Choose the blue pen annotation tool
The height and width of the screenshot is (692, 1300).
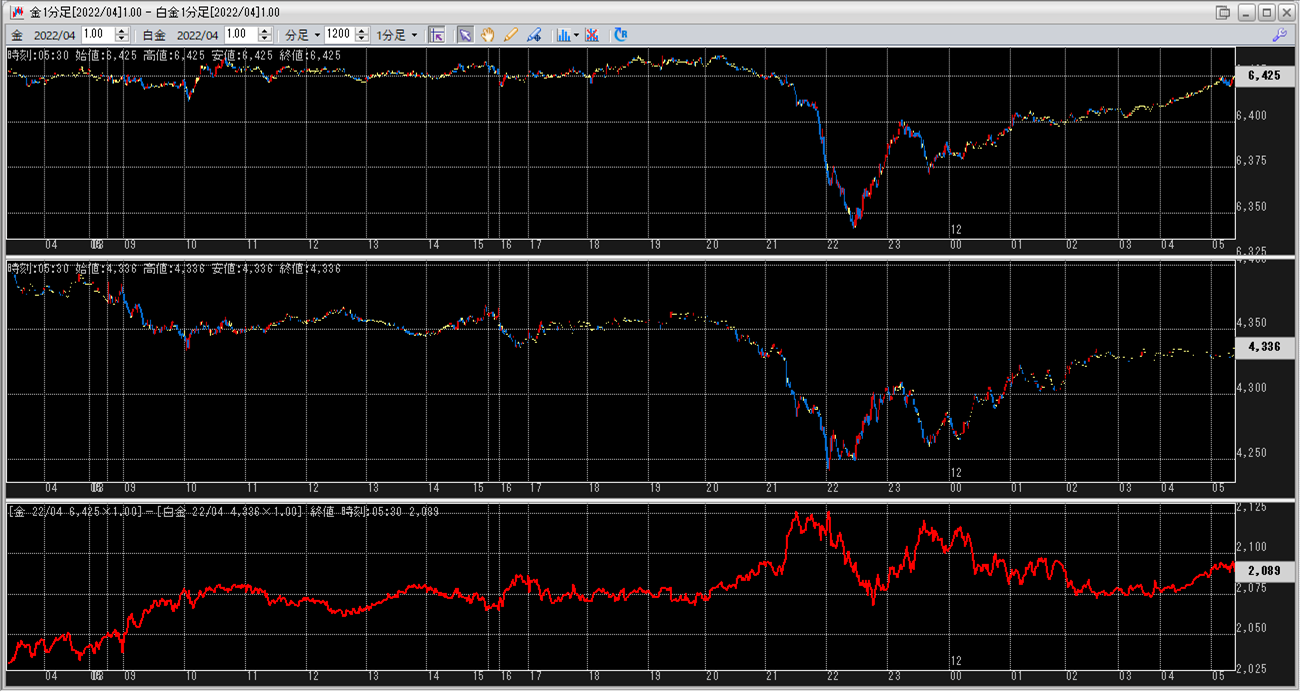pos(534,34)
